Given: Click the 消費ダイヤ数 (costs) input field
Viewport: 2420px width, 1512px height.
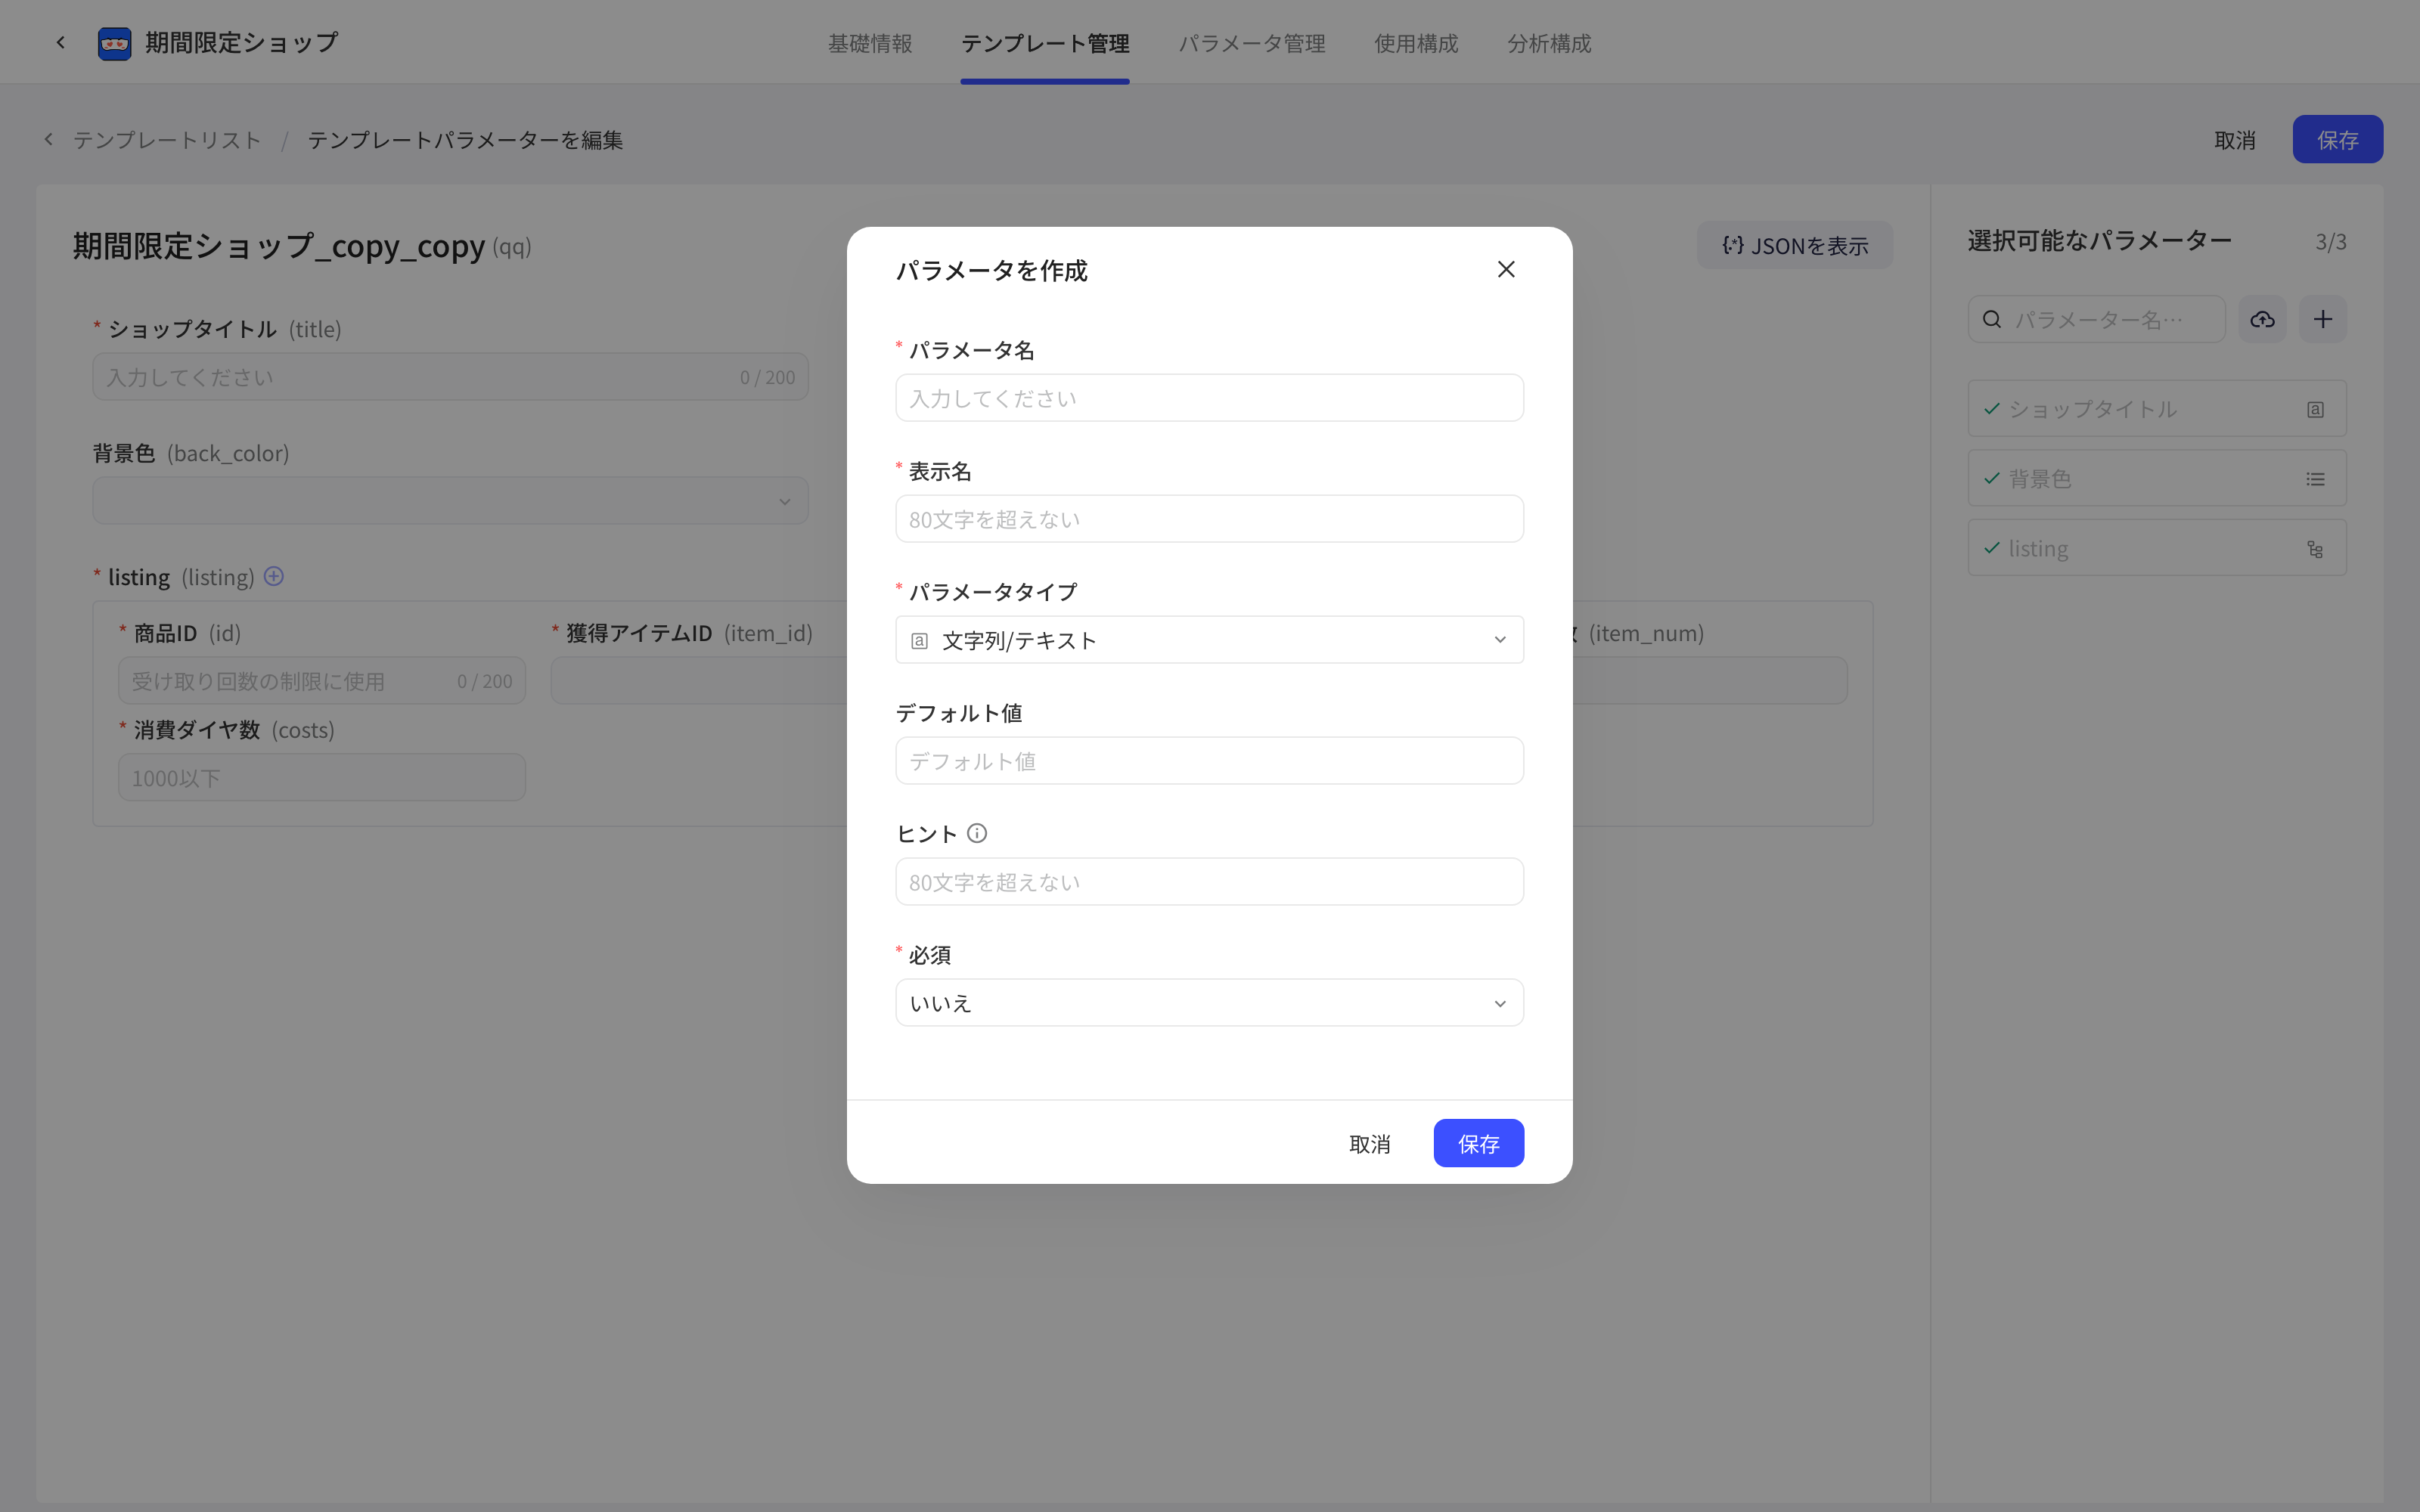Looking at the screenshot, I should point(321,778).
